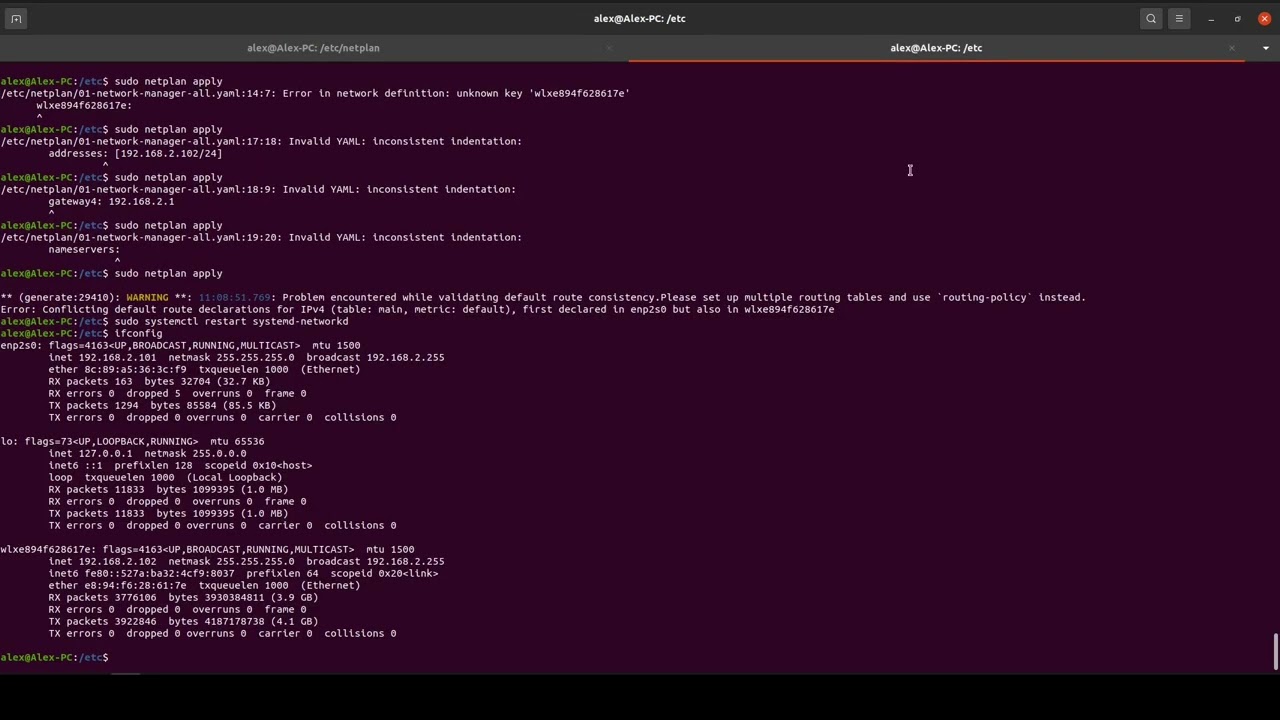The height and width of the screenshot is (720, 1280).
Task: Click 'inet 127.0.0.1' loopback line
Action: pyautogui.click(x=147, y=453)
